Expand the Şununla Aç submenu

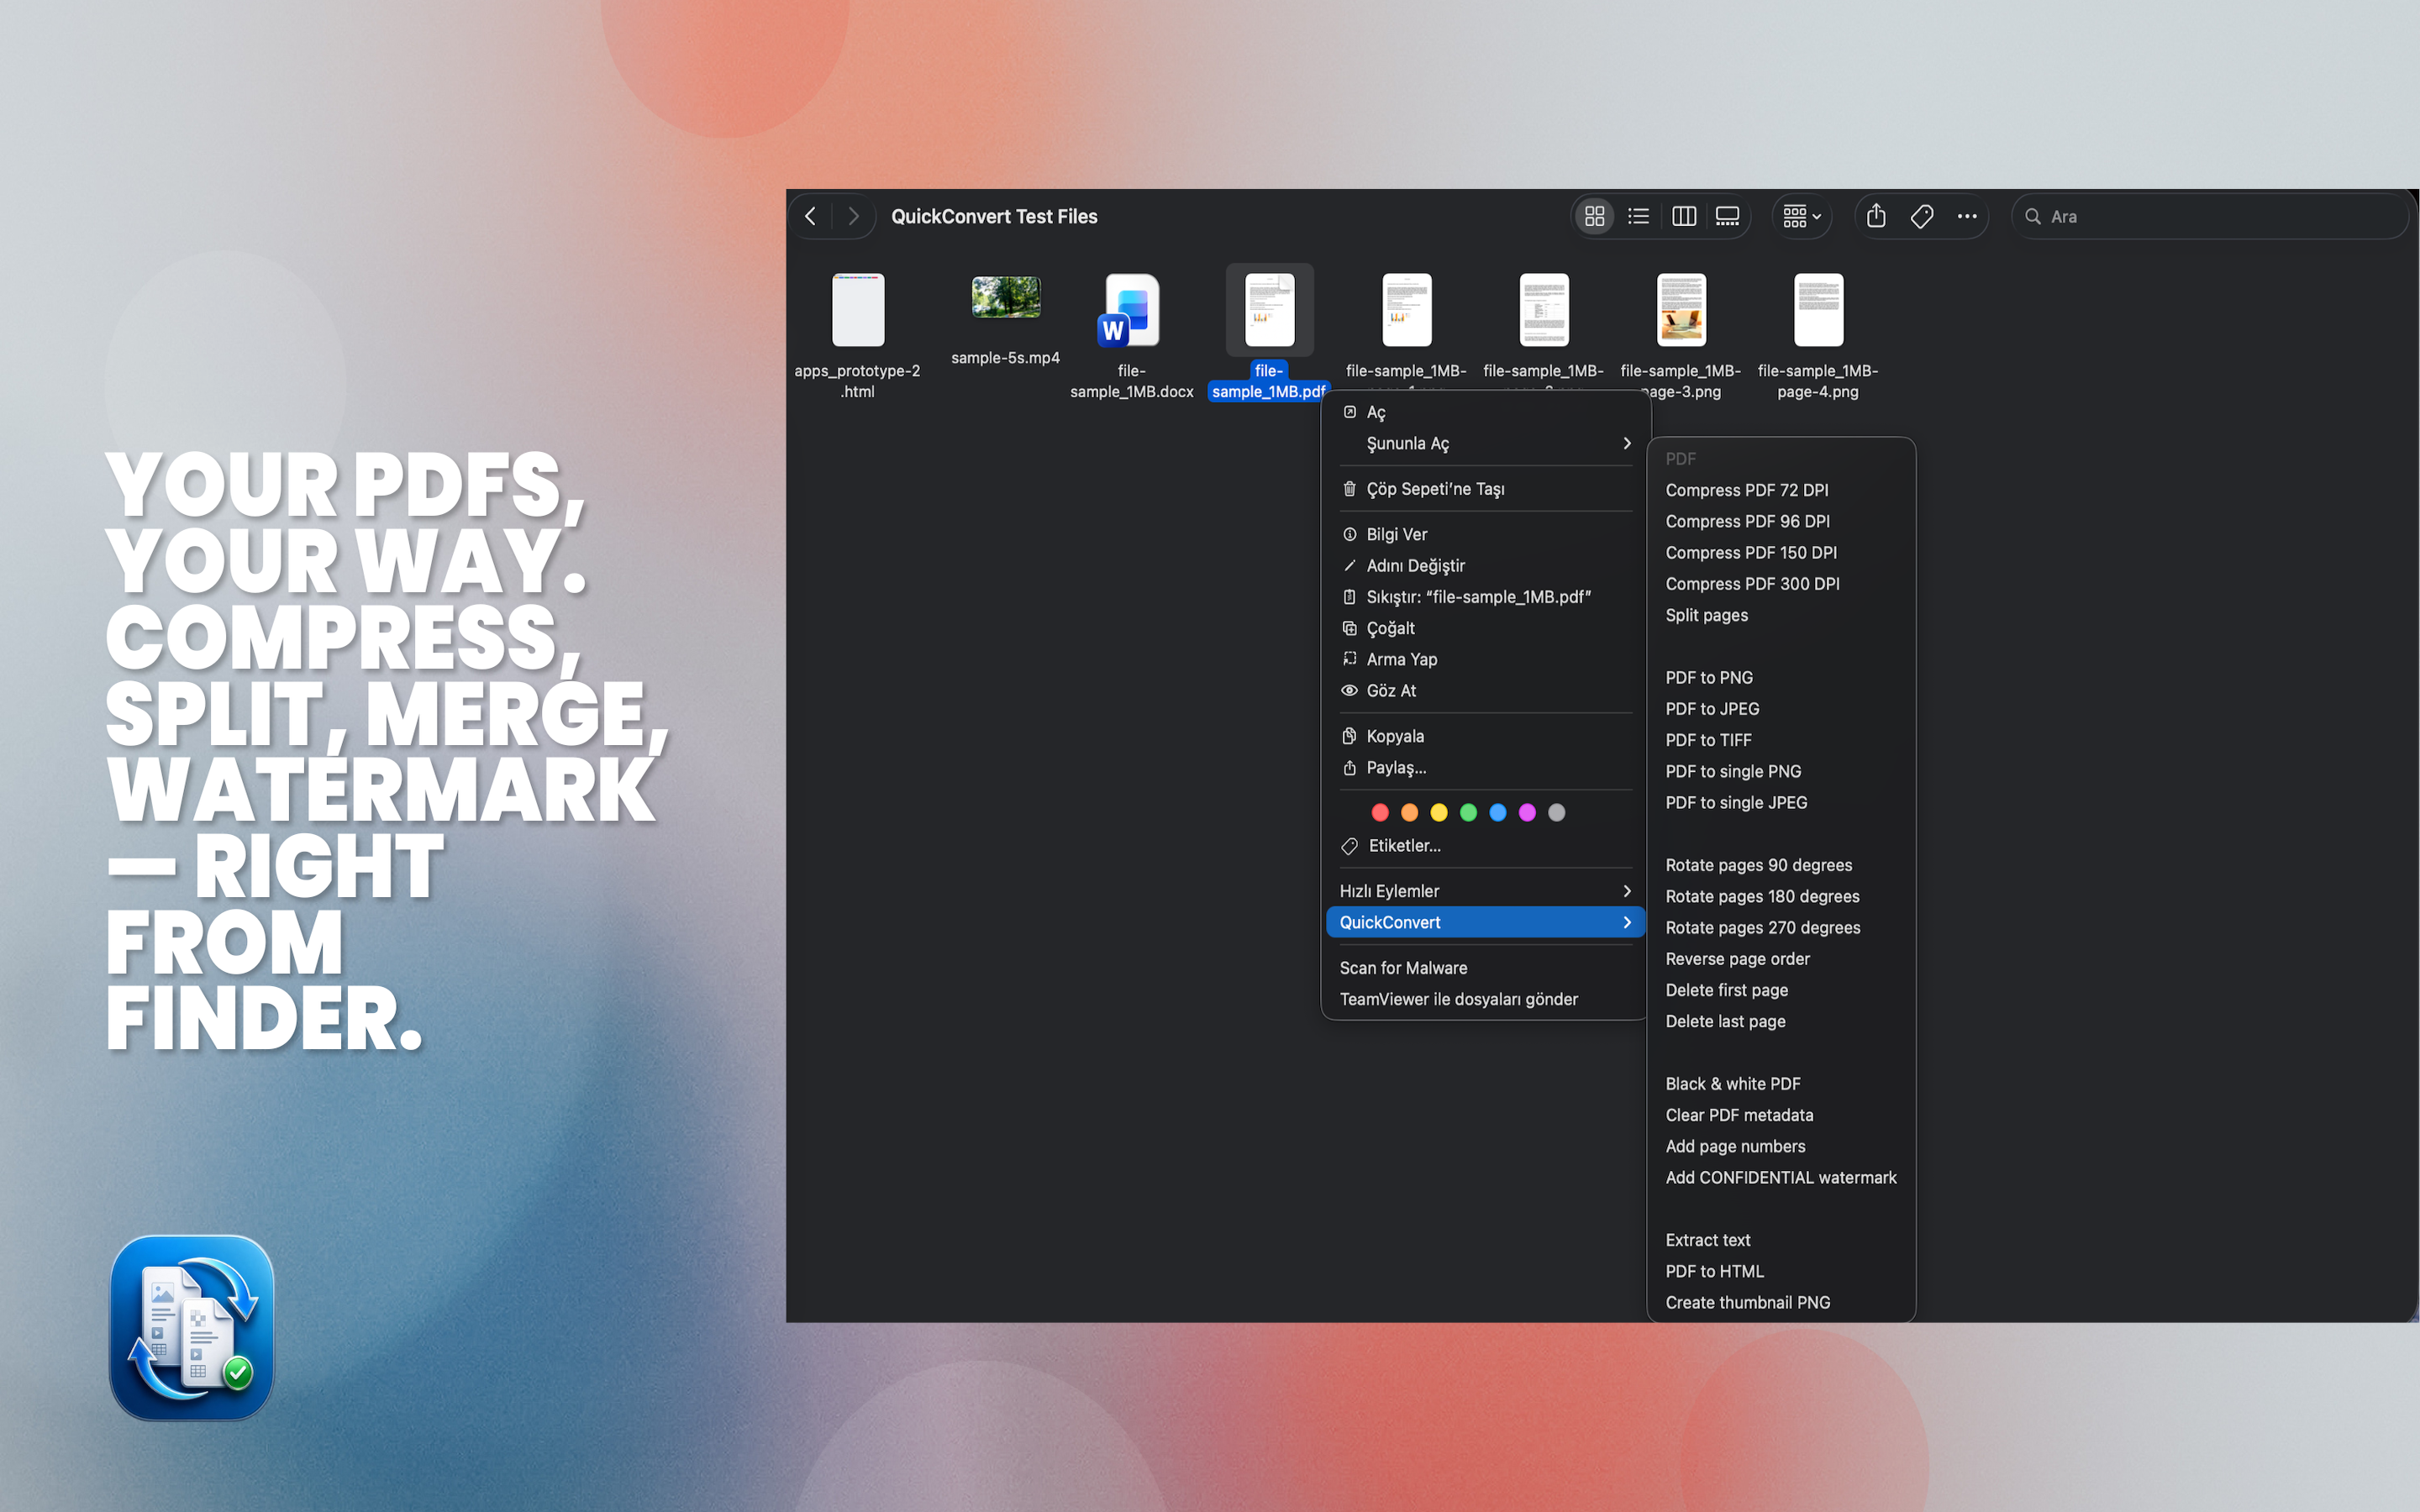coord(1485,443)
